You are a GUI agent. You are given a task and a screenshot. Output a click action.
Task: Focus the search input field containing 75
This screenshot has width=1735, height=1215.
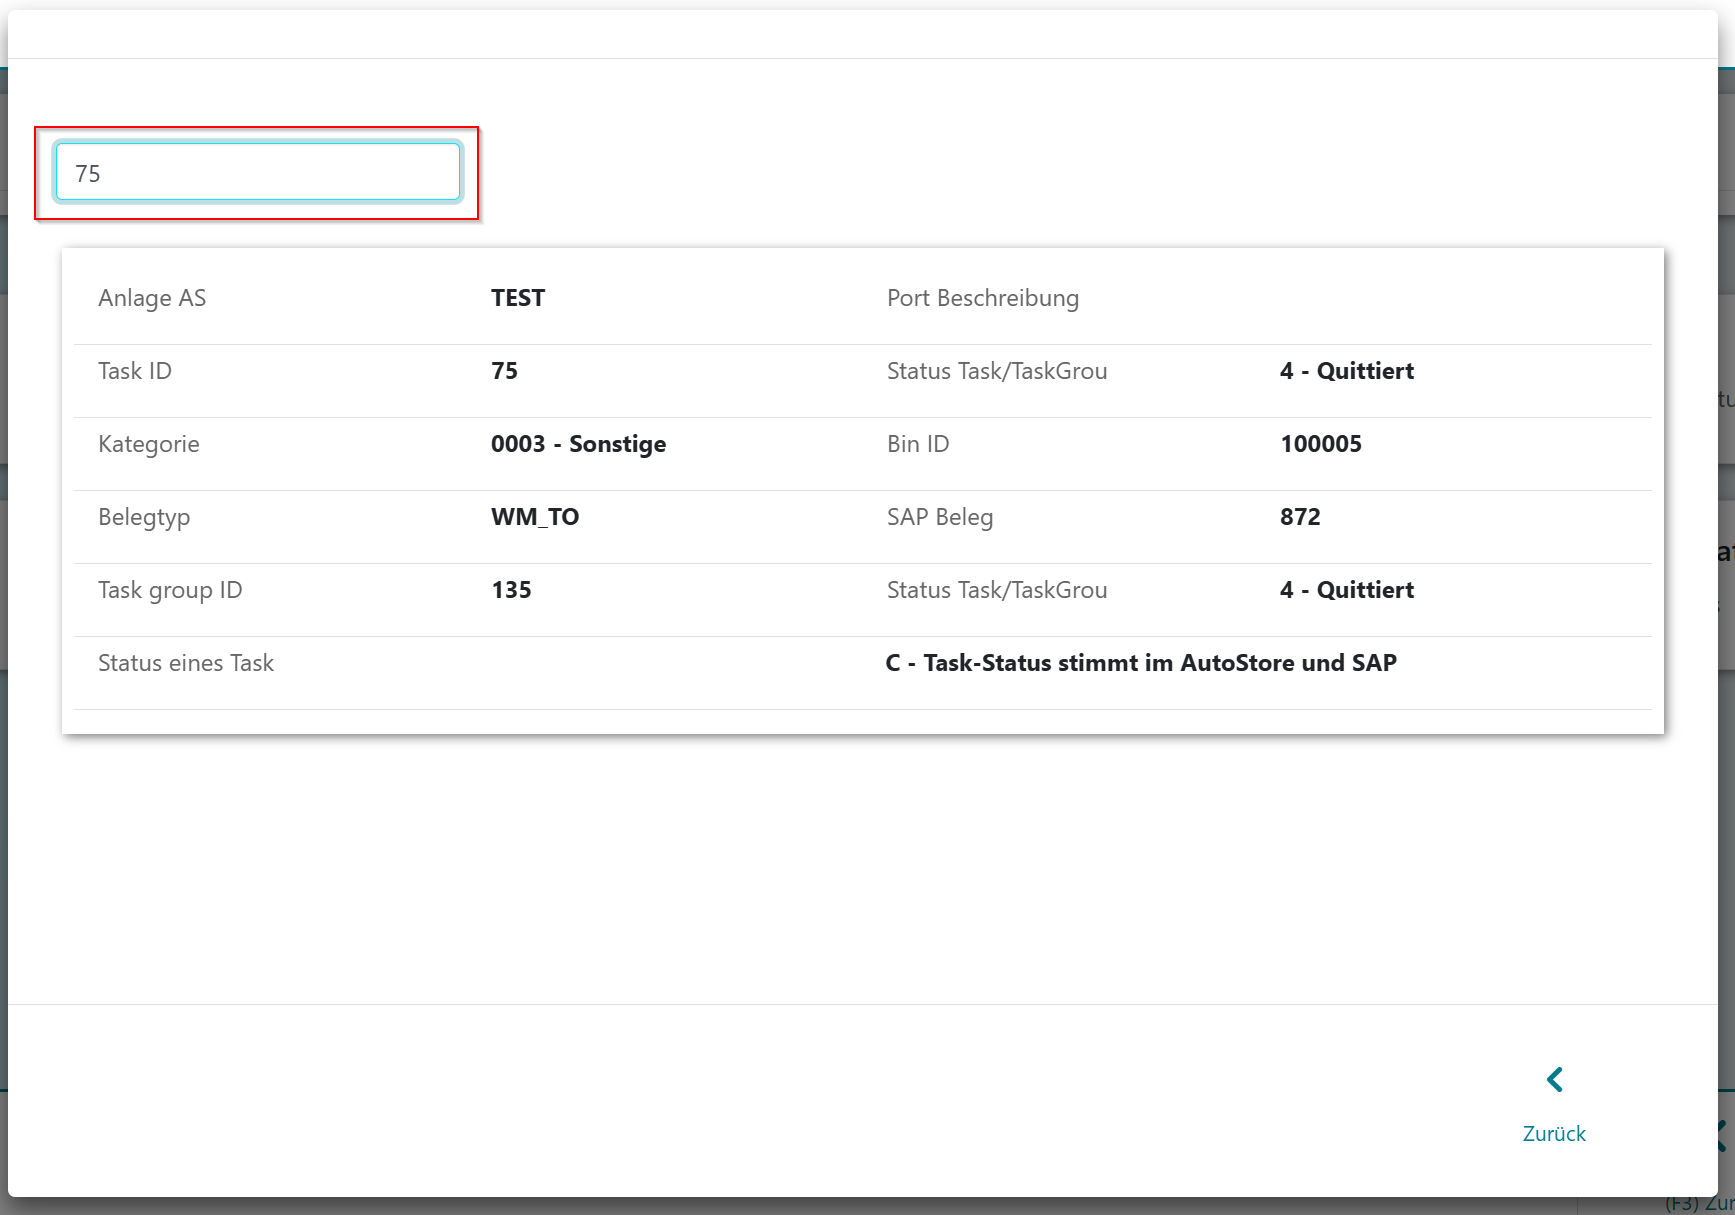[x=258, y=173]
